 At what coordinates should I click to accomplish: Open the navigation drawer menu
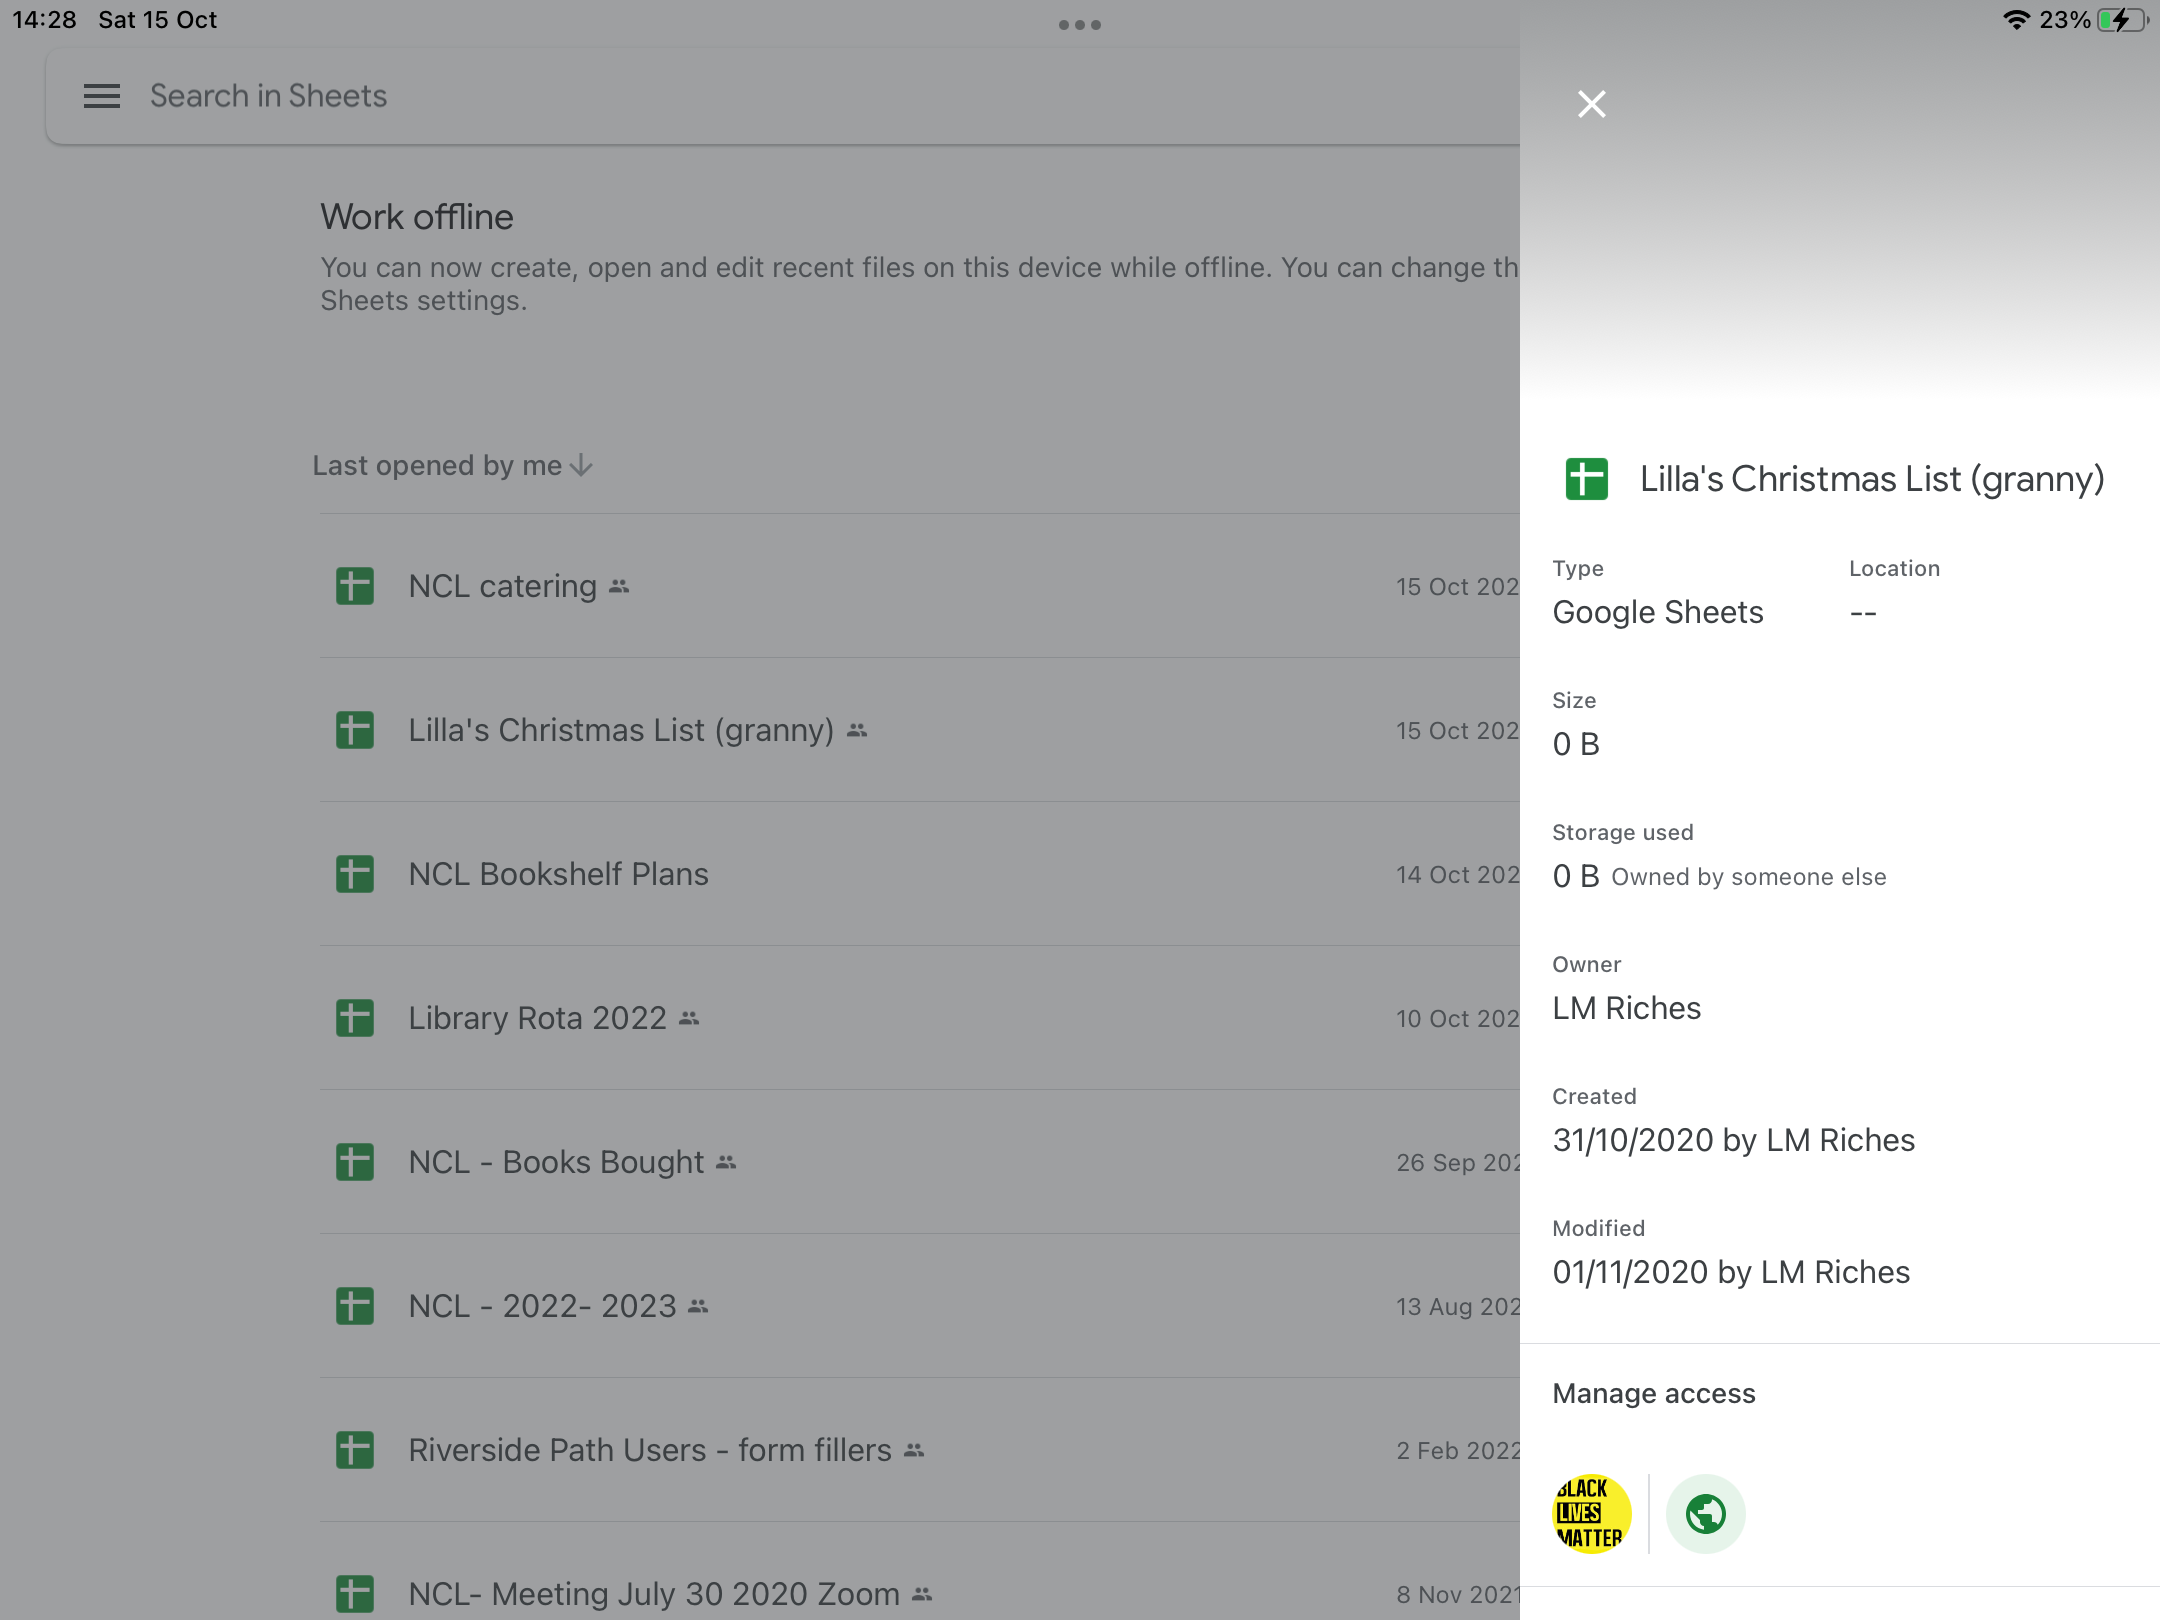[101, 95]
